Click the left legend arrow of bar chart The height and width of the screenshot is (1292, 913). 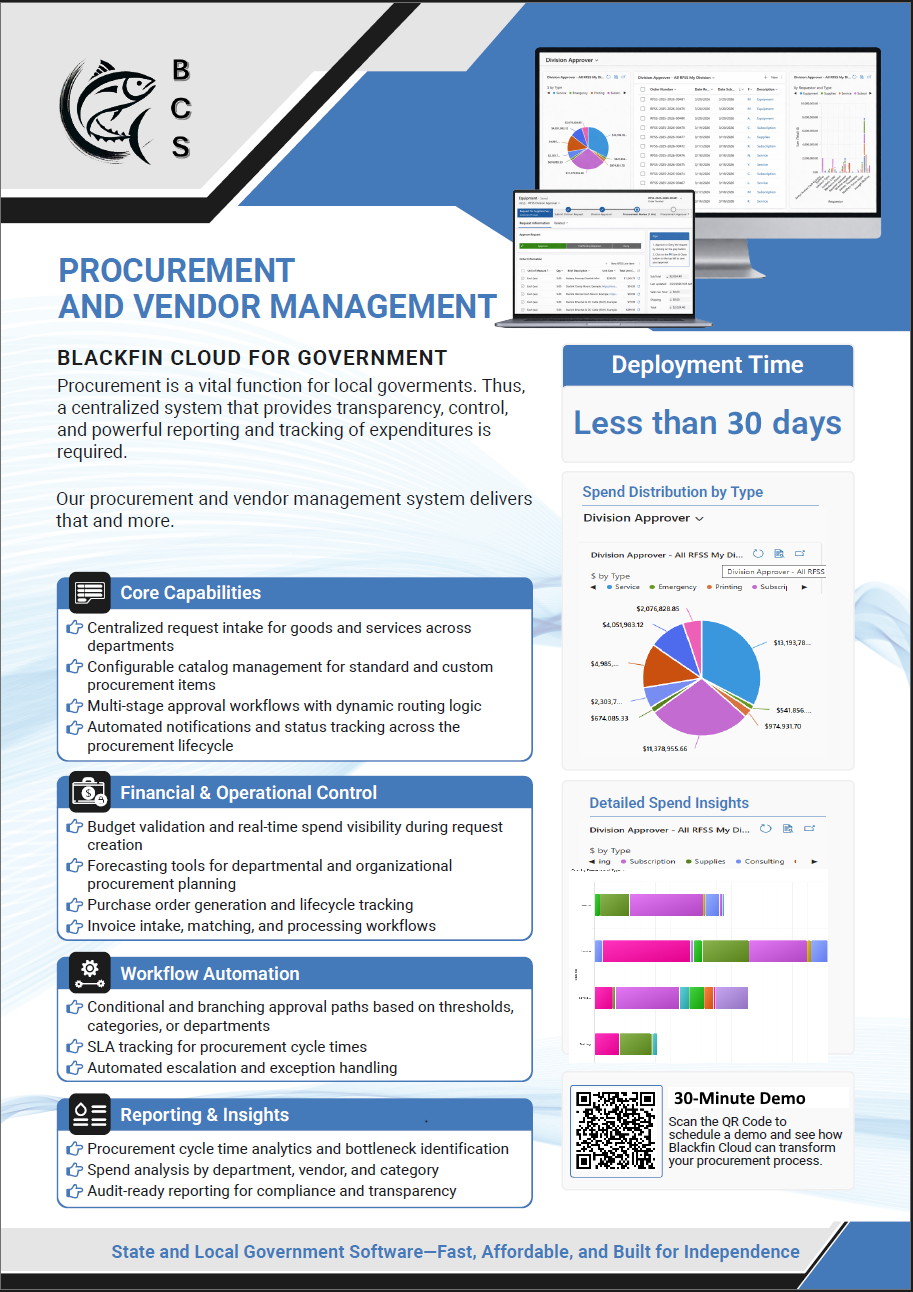592,861
